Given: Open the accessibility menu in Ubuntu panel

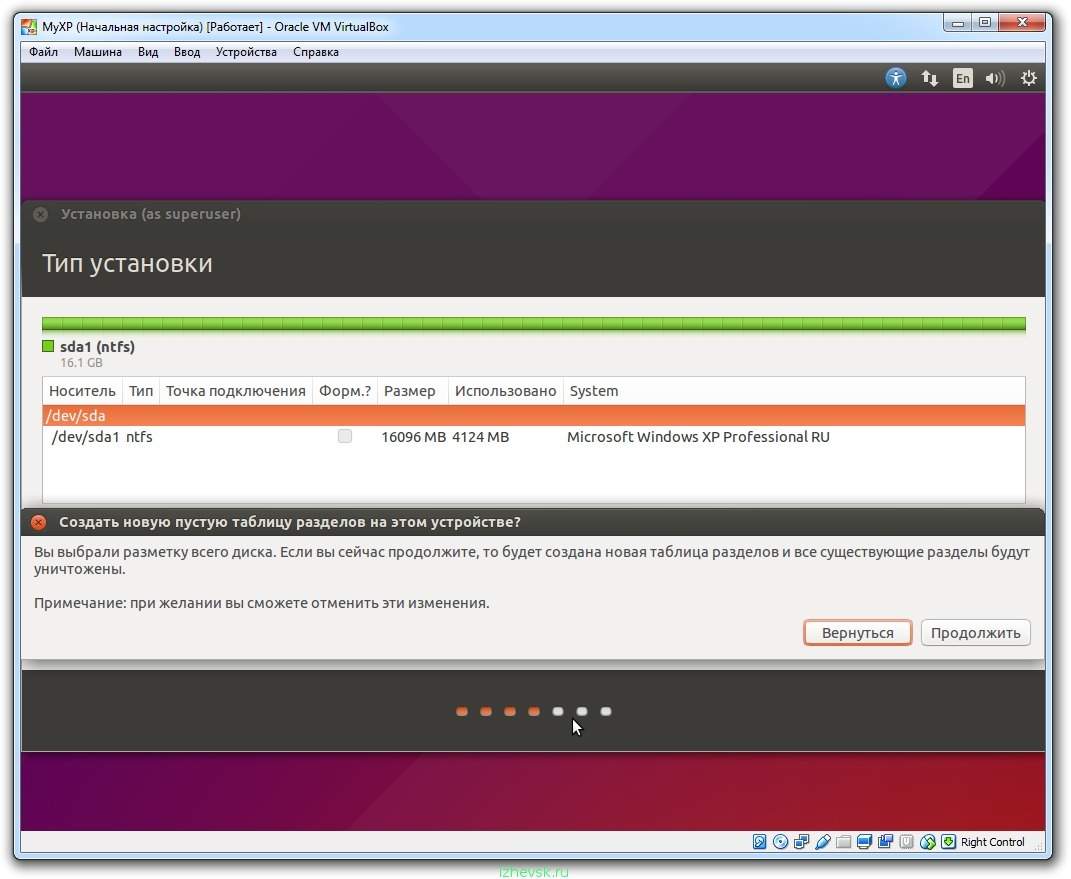Looking at the screenshot, I should (x=896, y=78).
